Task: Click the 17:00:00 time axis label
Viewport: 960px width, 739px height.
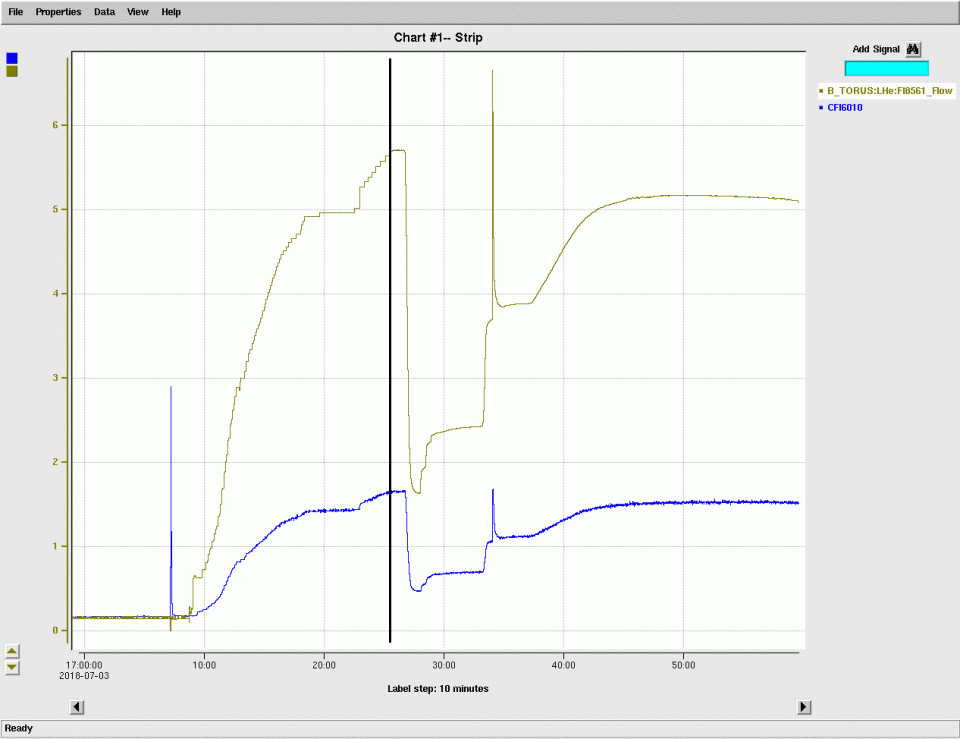Action: pyautogui.click(x=84, y=666)
